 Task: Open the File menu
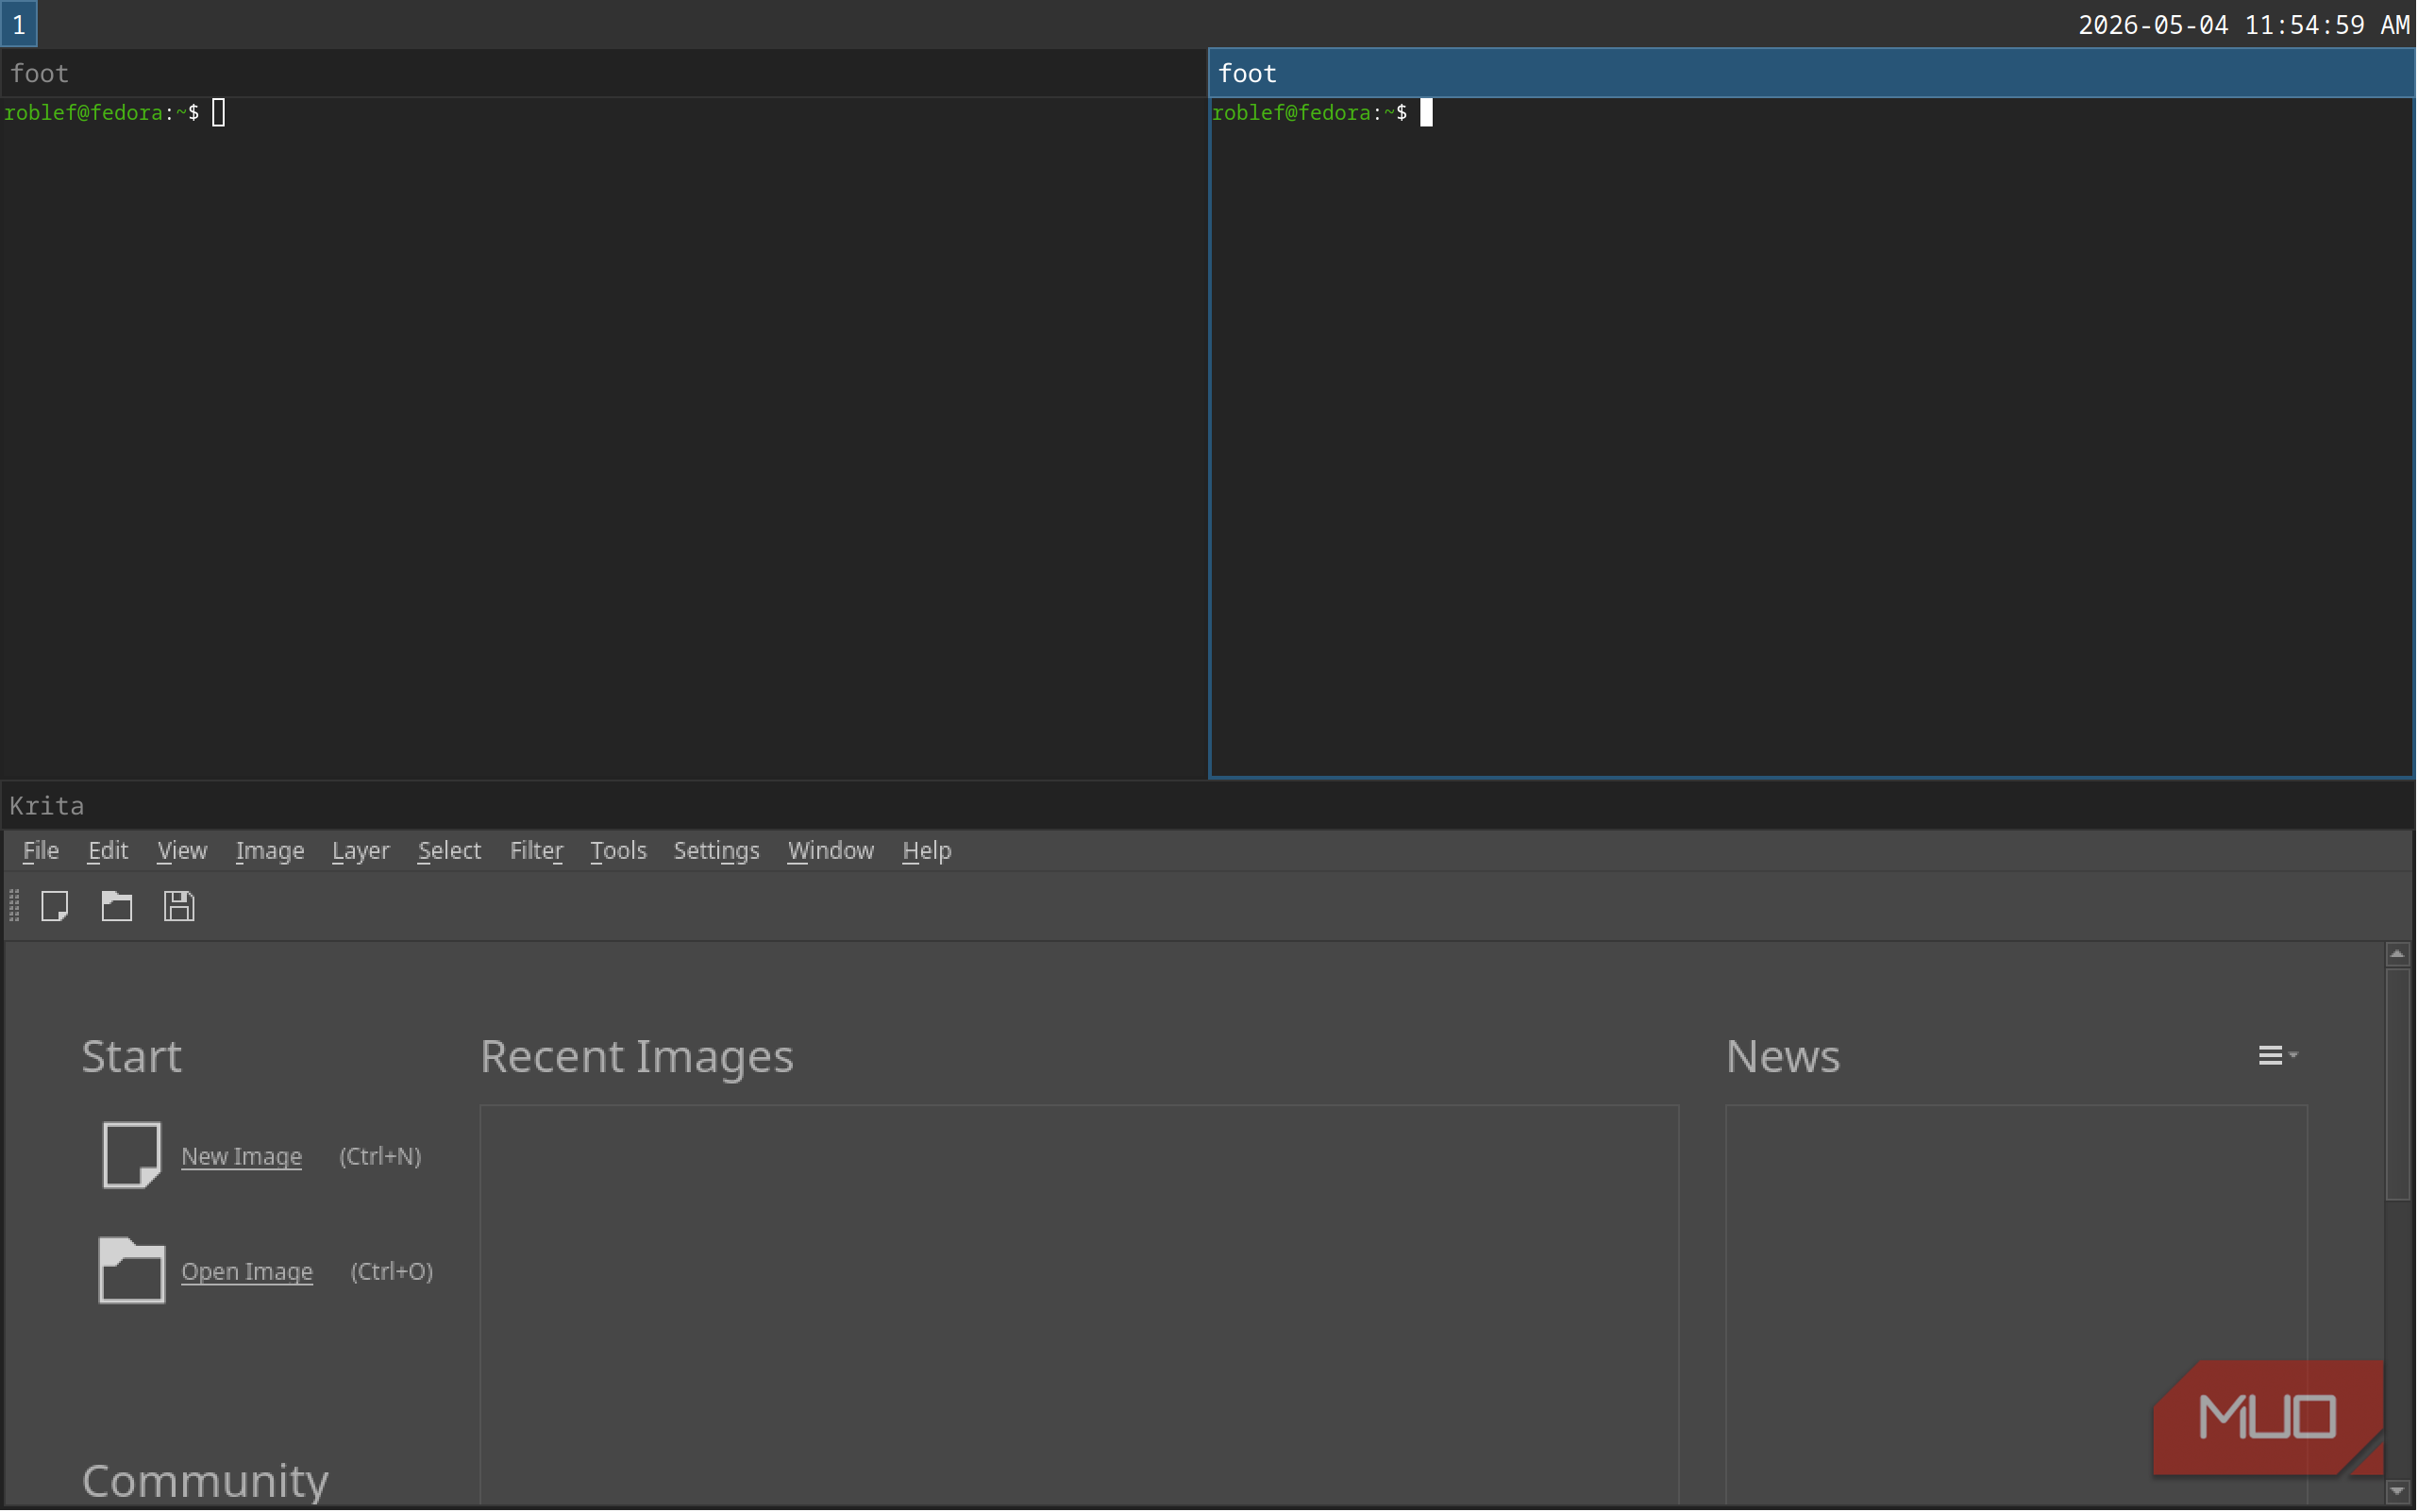point(41,851)
